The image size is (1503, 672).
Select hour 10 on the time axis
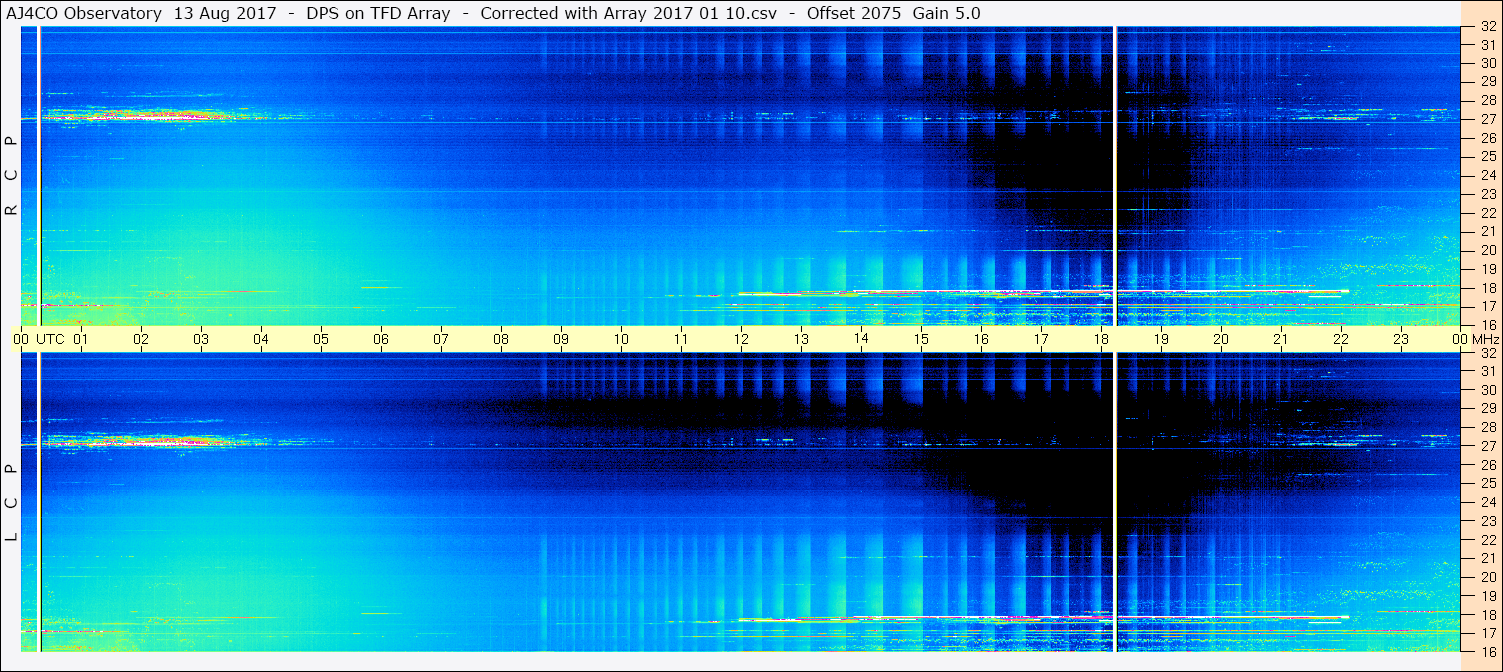point(621,339)
